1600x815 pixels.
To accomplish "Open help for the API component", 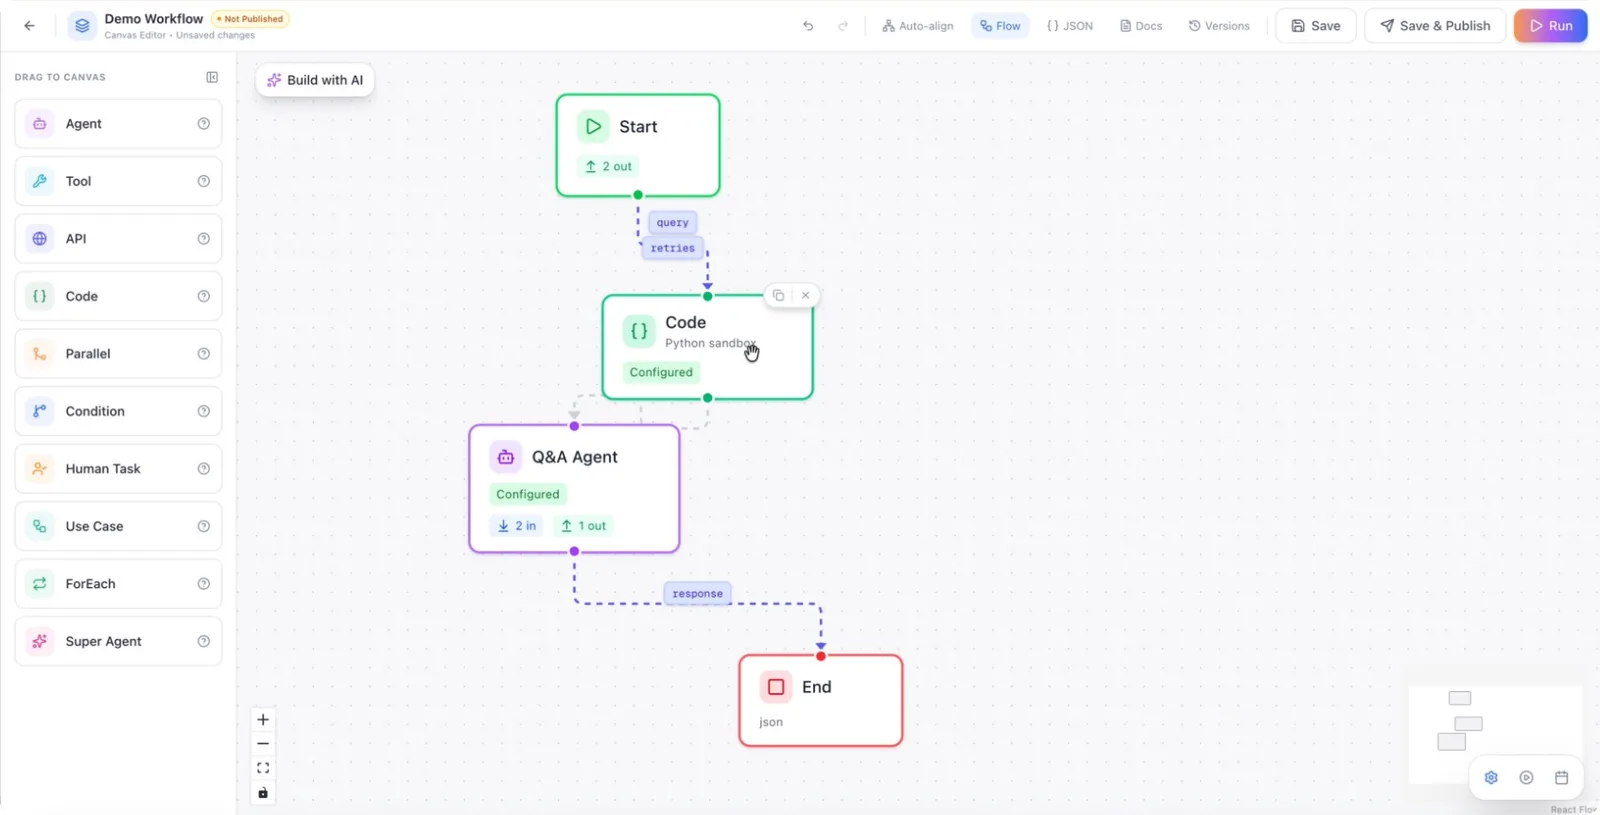I will click(204, 239).
